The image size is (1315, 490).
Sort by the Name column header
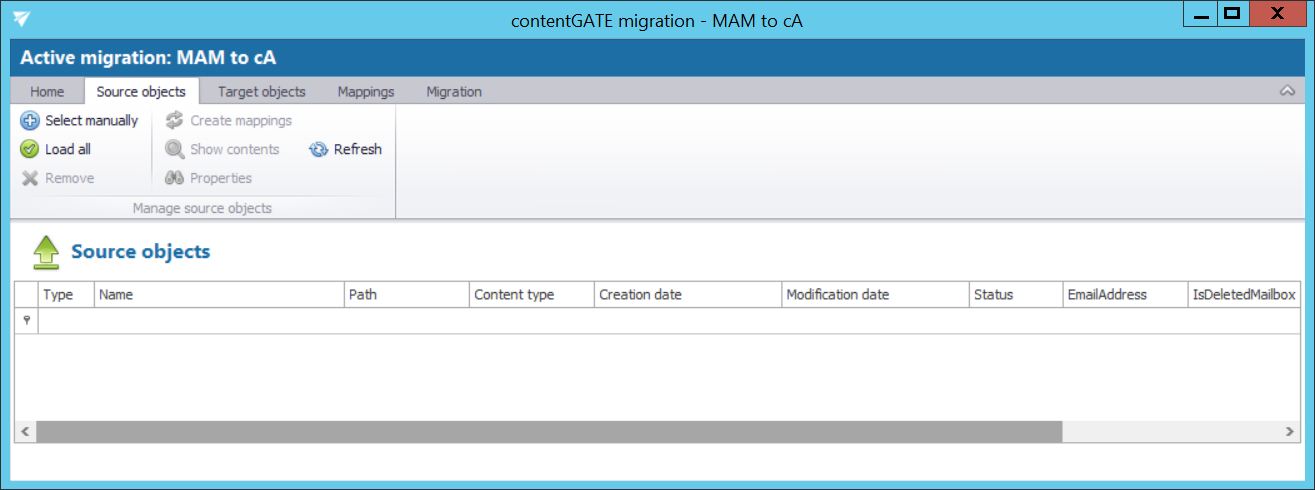pos(218,295)
